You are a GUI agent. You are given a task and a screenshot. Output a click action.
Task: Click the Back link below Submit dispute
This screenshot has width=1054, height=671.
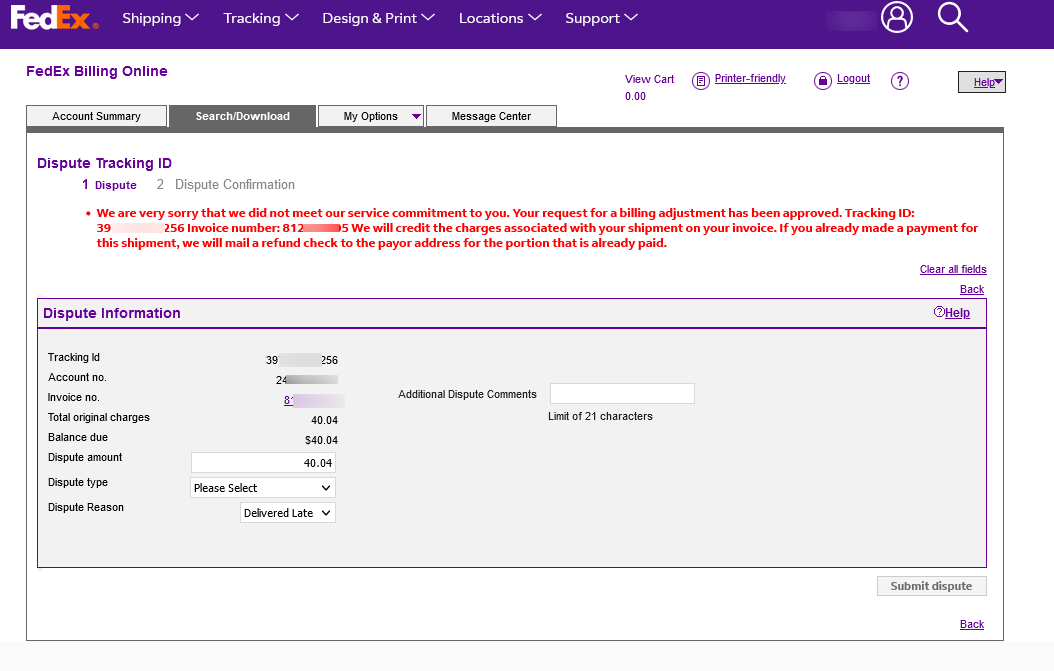972,625
